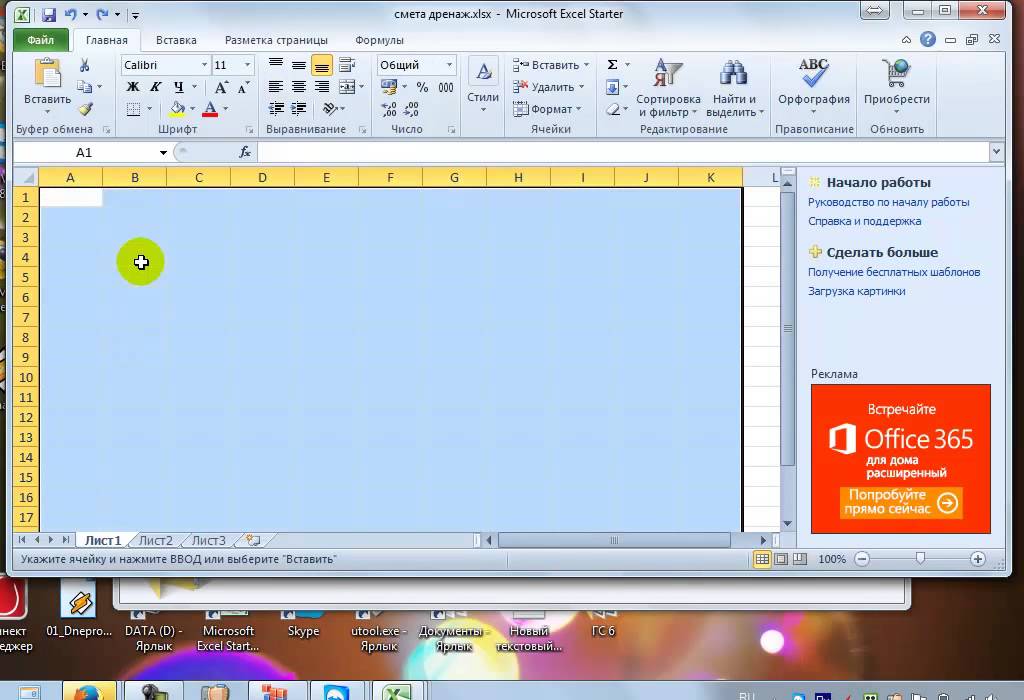Toggle wrap text button

tap(347, 65)
